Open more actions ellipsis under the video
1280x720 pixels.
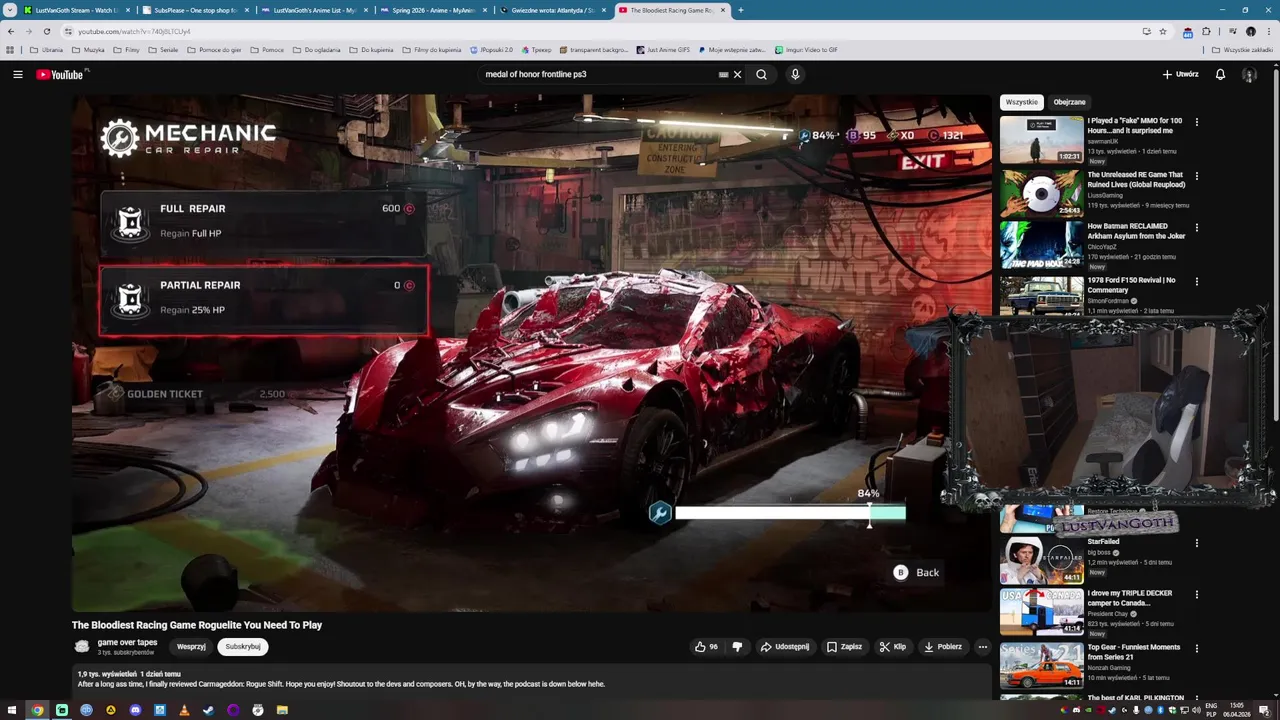point(982,647)
